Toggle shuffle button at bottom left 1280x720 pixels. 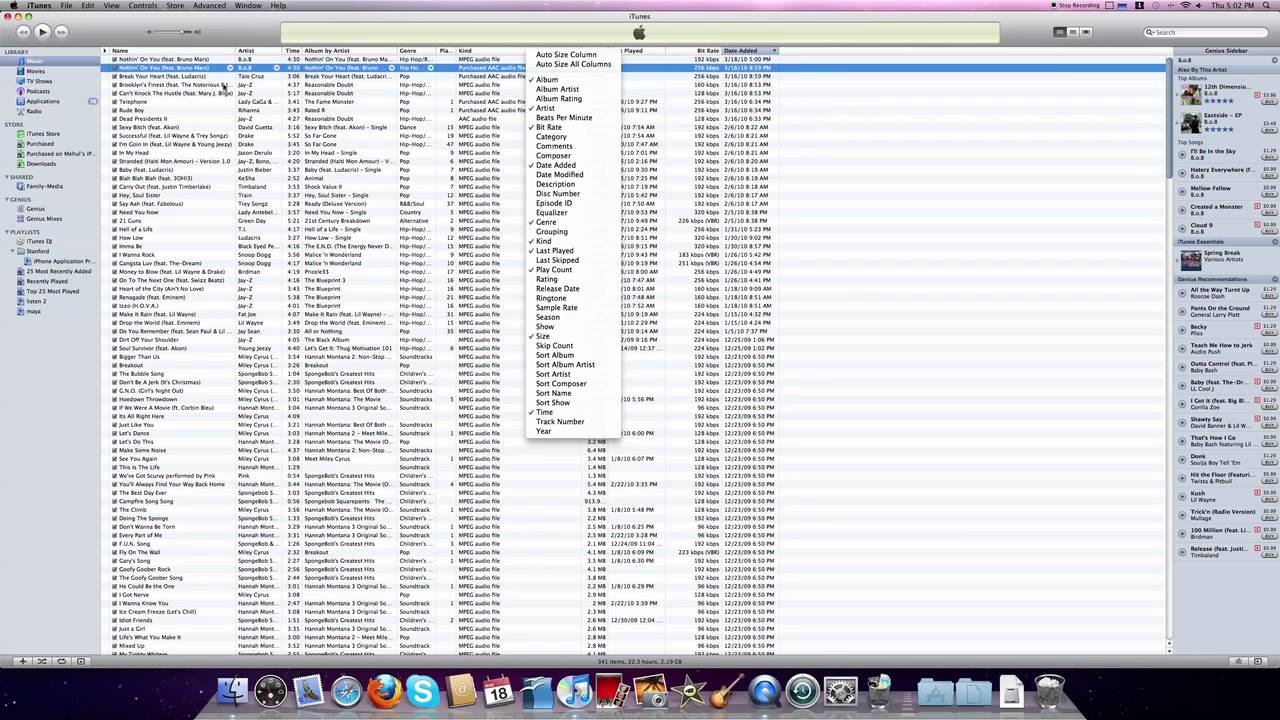pos(42,661)
